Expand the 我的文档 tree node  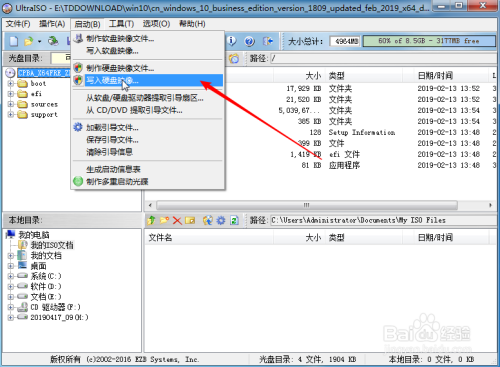11,256
